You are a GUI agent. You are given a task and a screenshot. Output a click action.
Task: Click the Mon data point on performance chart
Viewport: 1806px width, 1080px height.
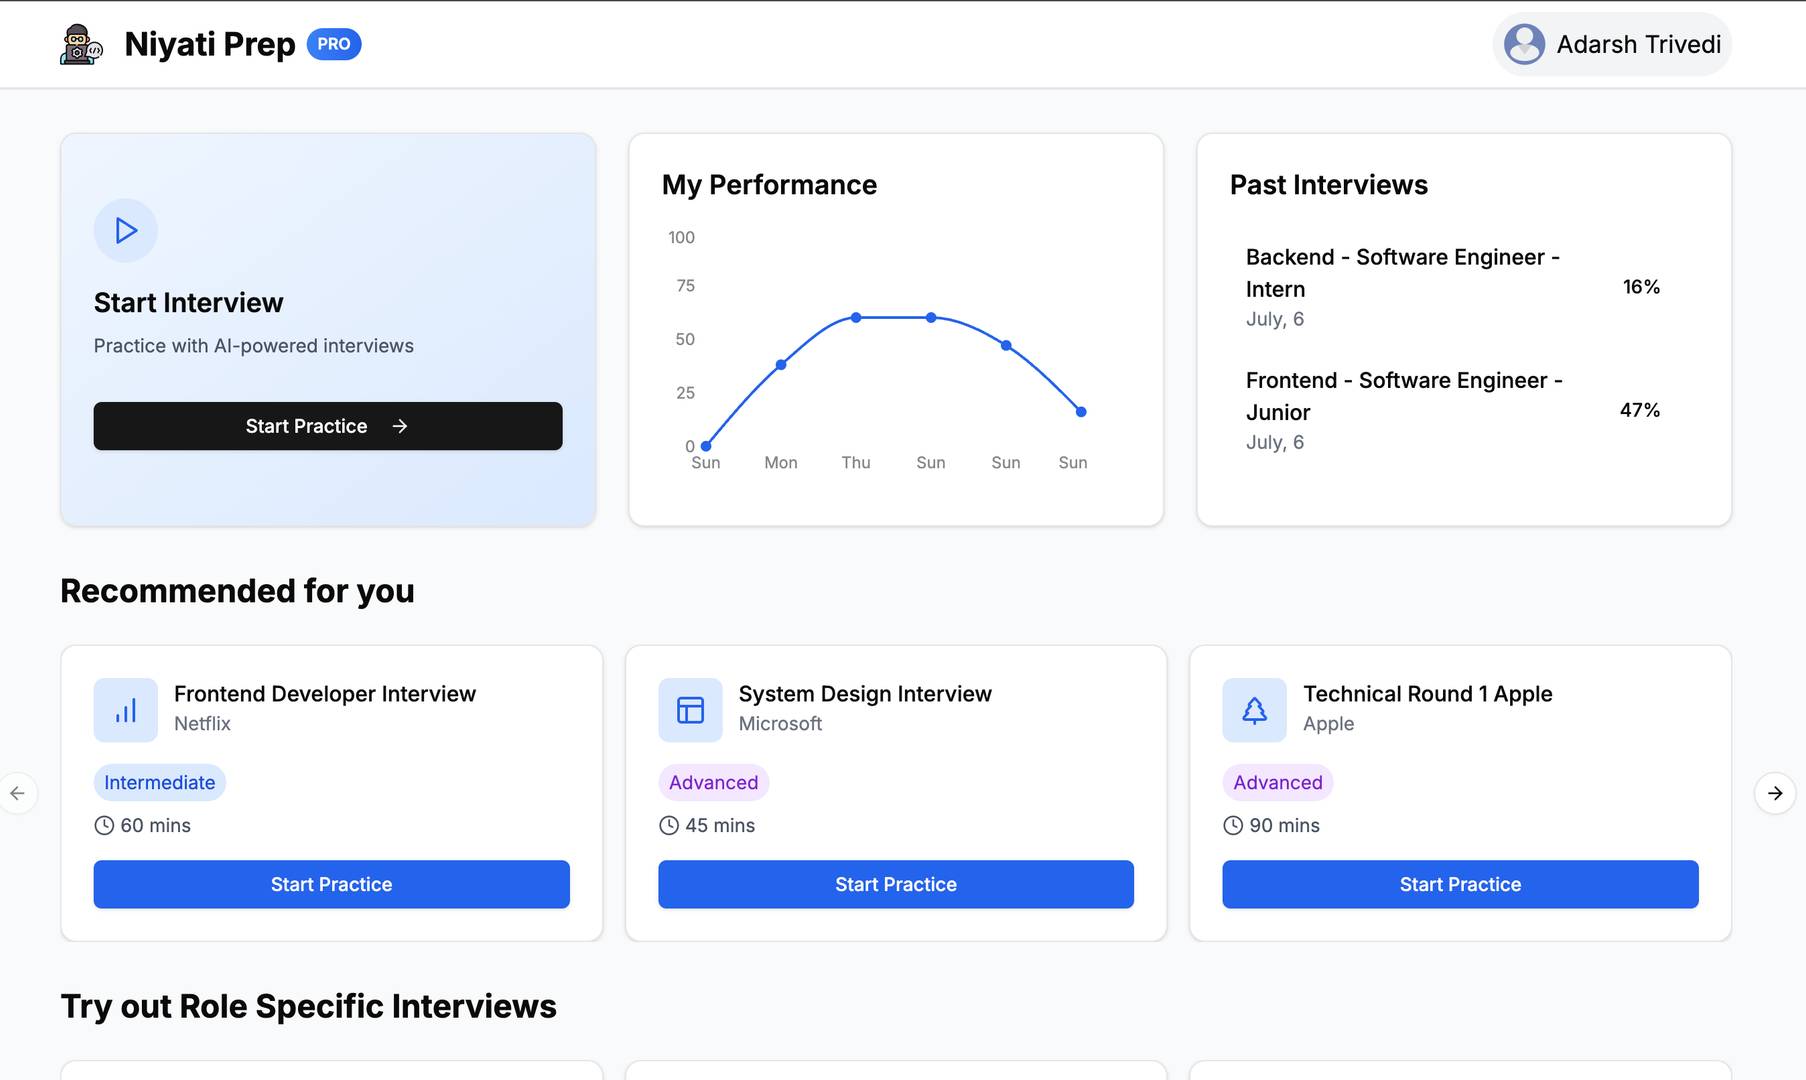[x=781, y=365]
